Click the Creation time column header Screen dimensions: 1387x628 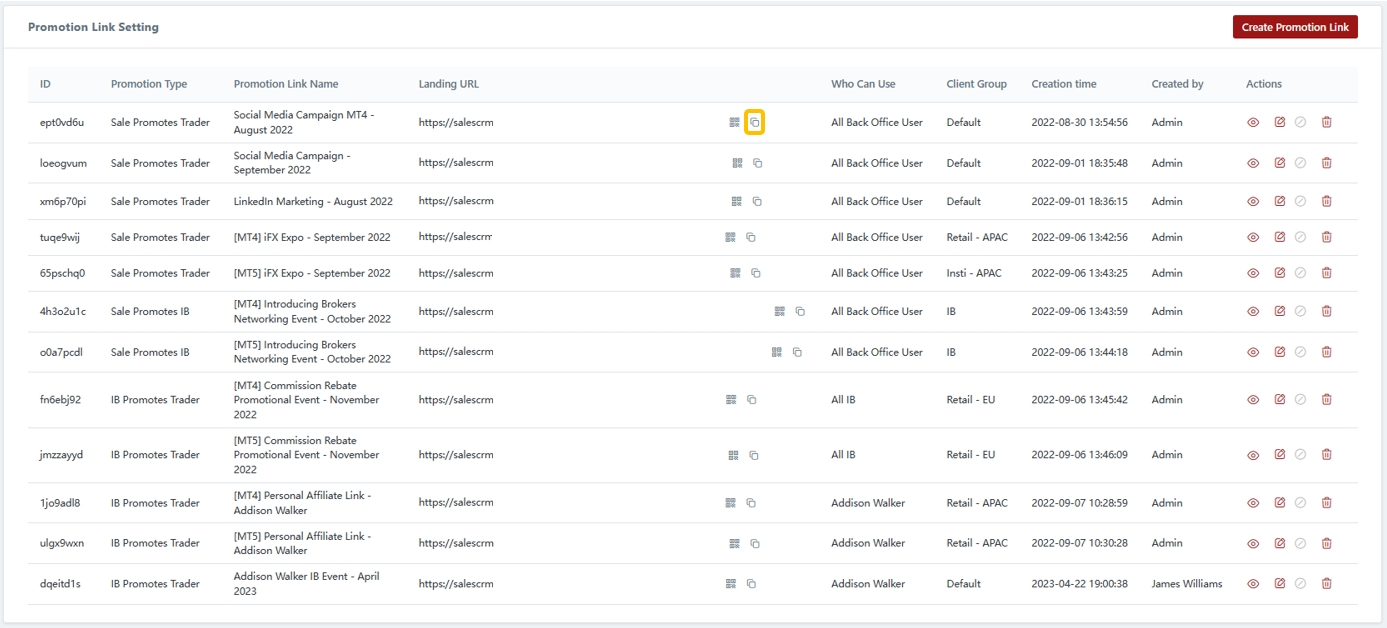coord(1064,84)
